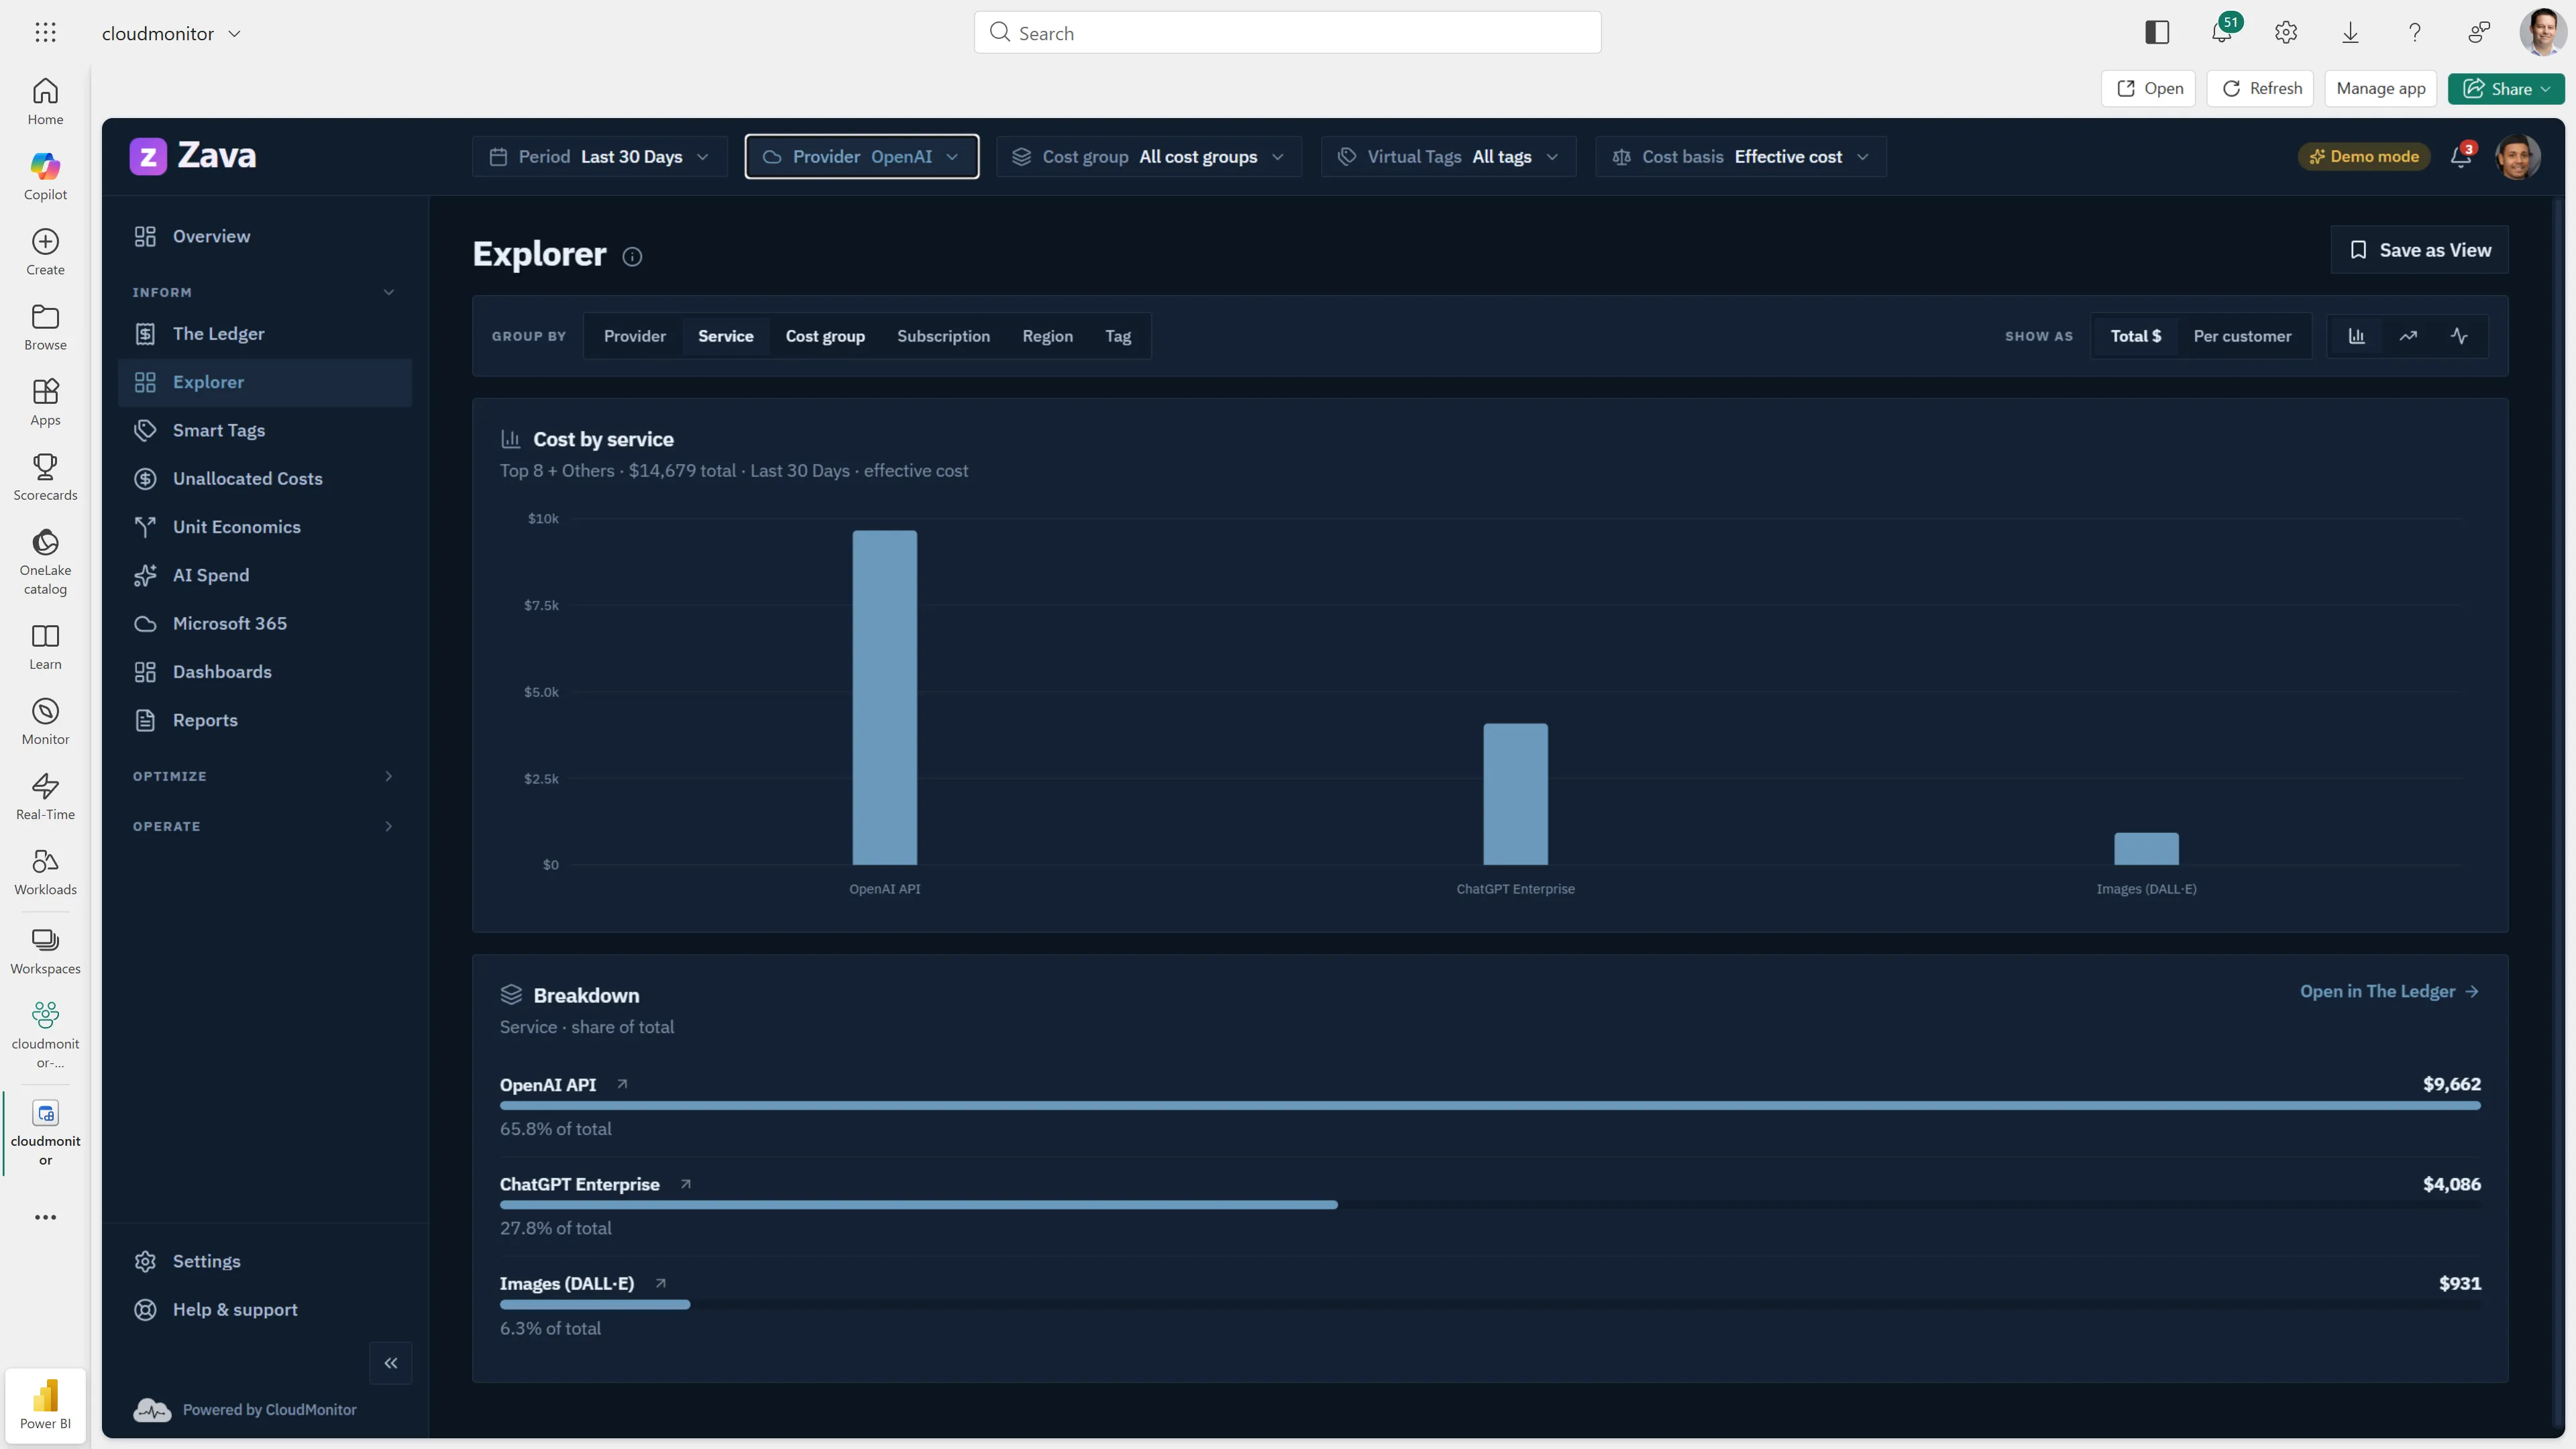Viewport: 2576px width, 1449px height.
Task: Open Copilot in the left rail
Action: coord(45,177)
